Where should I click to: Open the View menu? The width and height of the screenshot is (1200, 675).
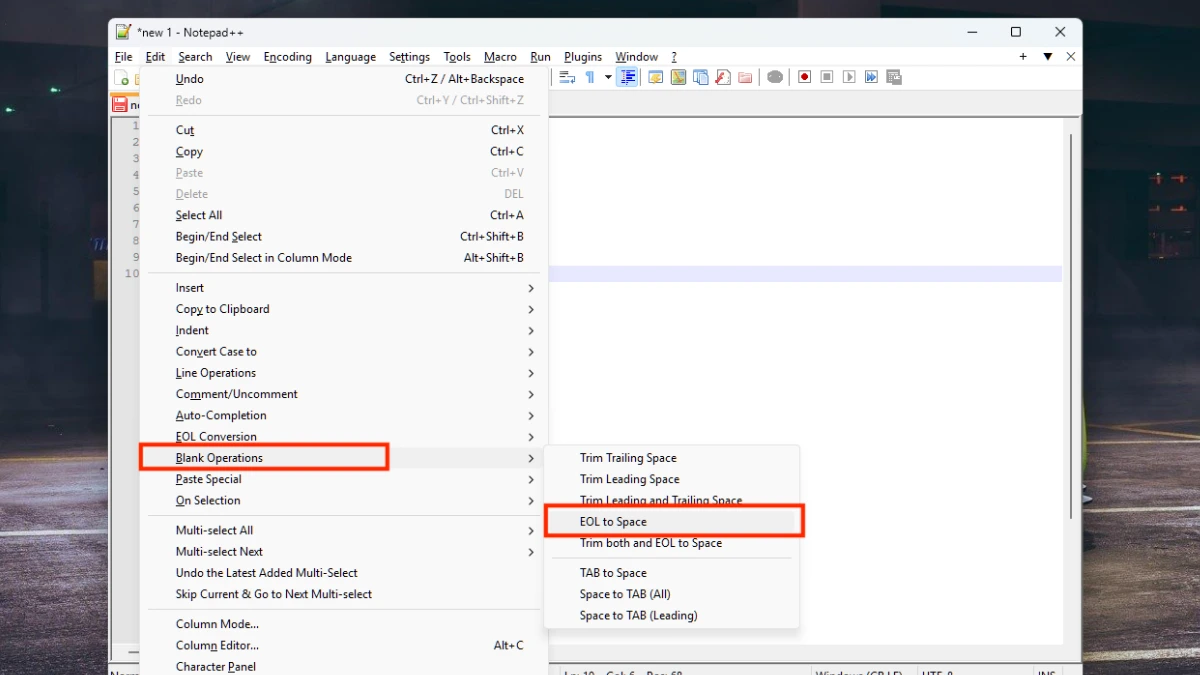(238, 57)
